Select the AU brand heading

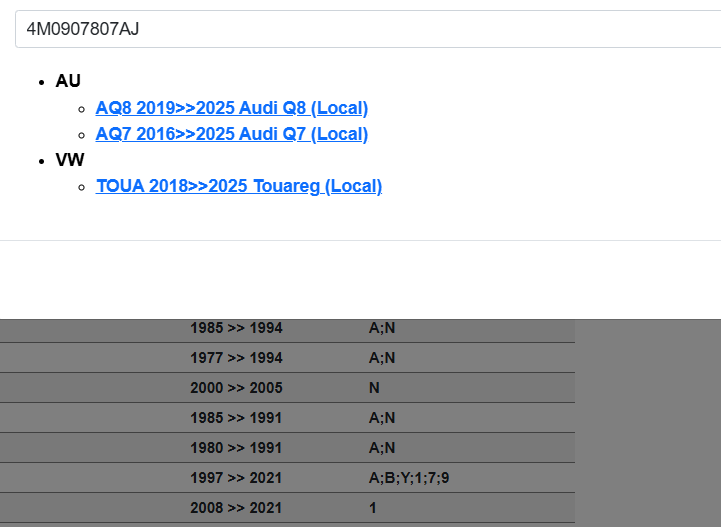click(x=68, y=81)
